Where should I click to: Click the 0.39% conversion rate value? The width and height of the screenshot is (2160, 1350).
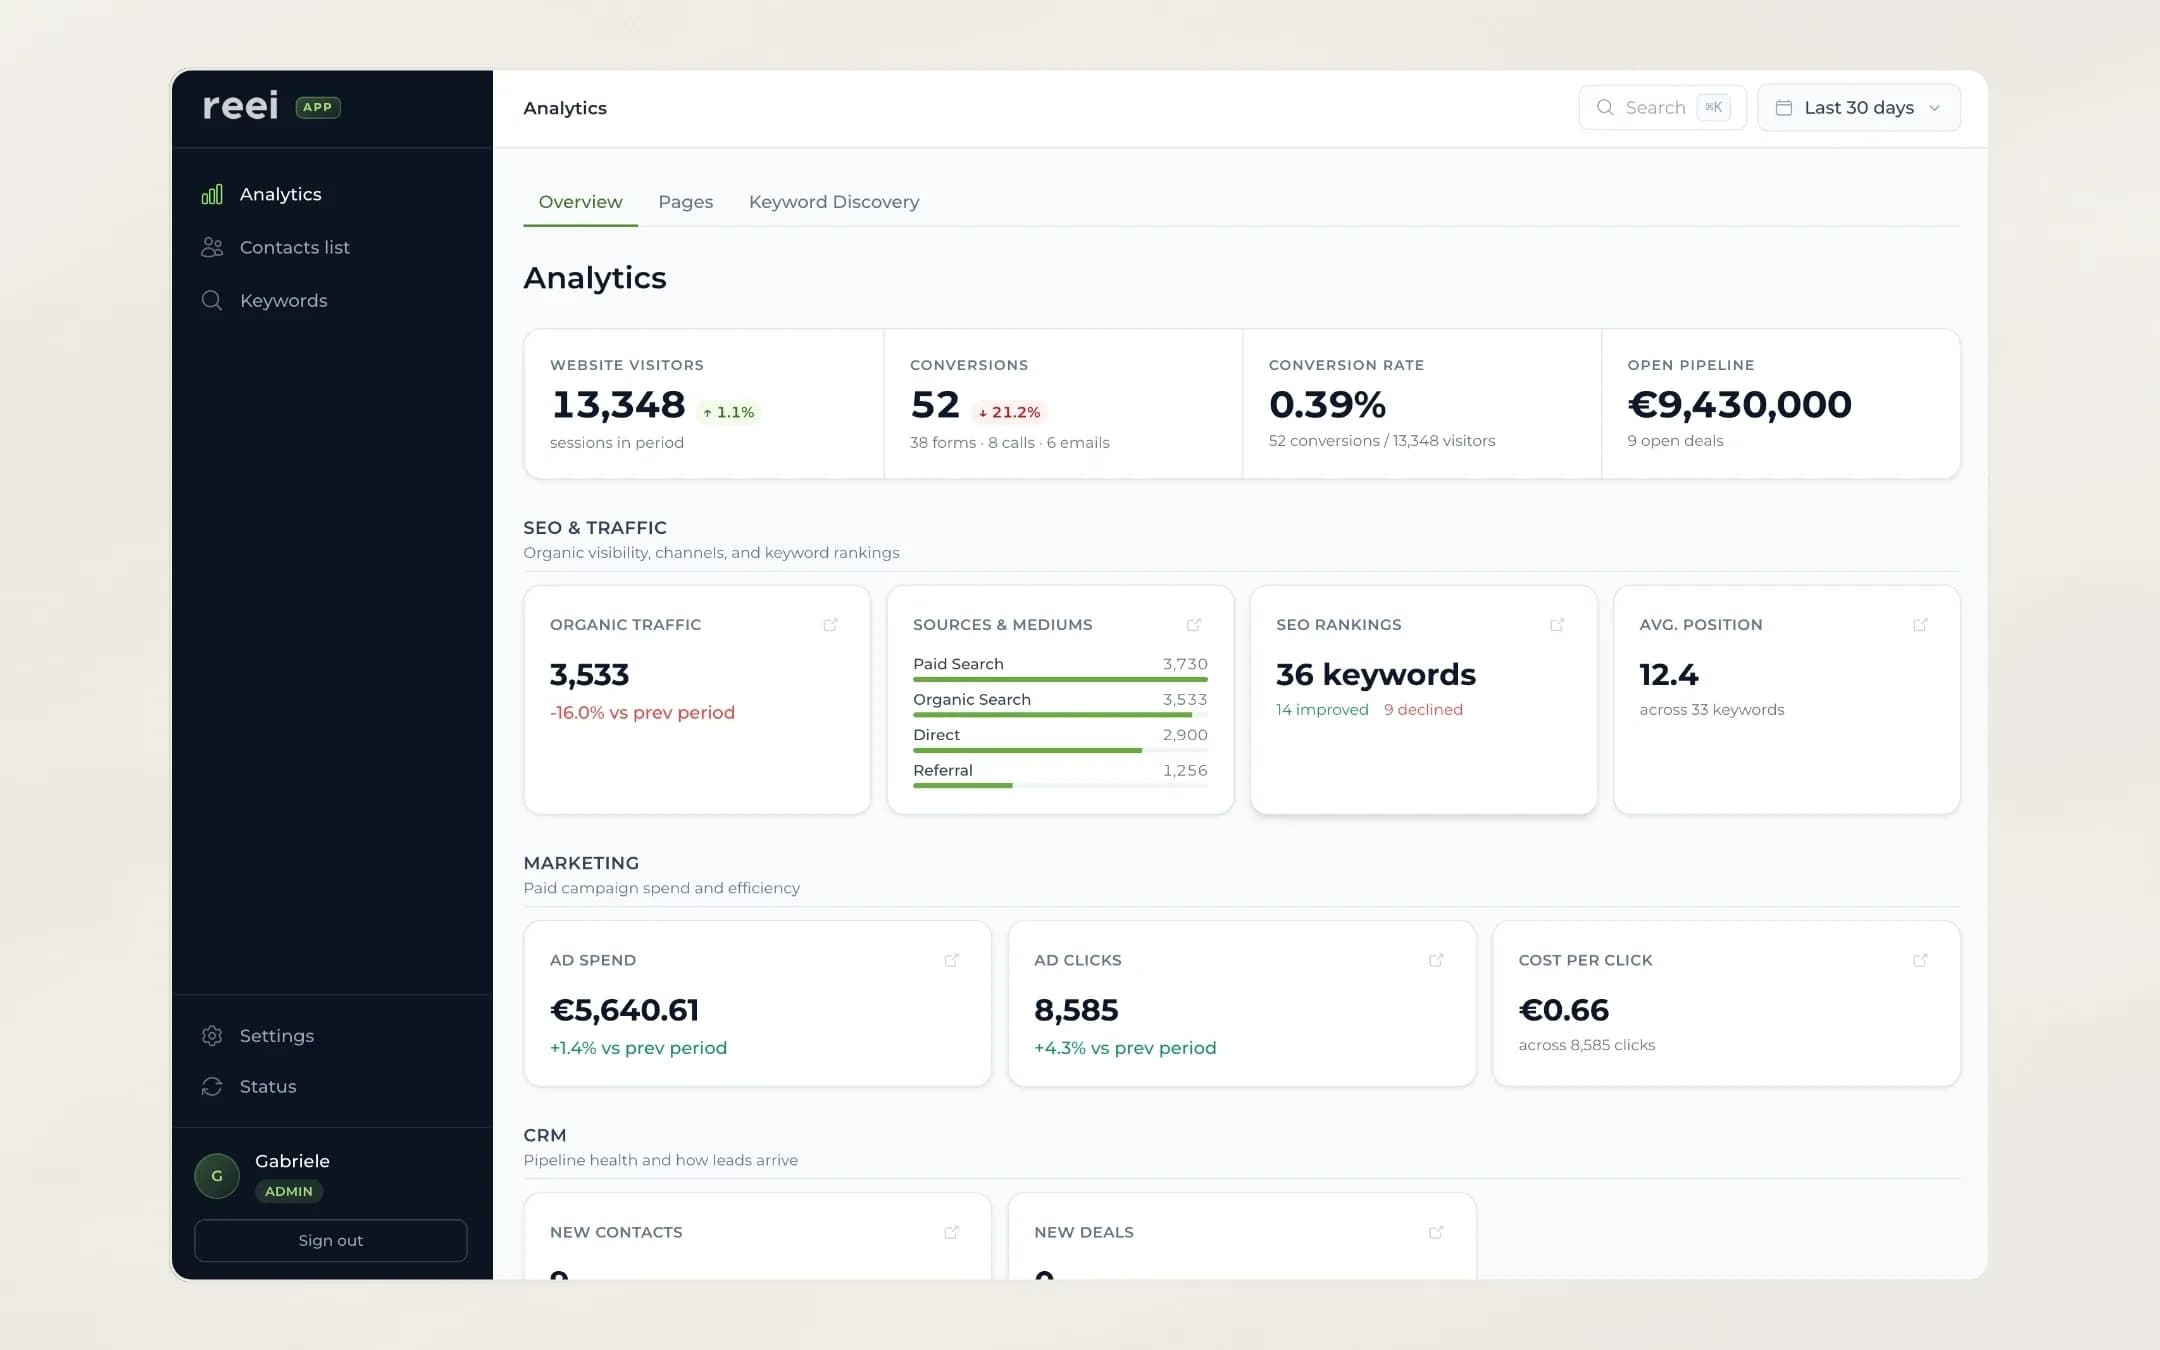tap(1327, 405)
